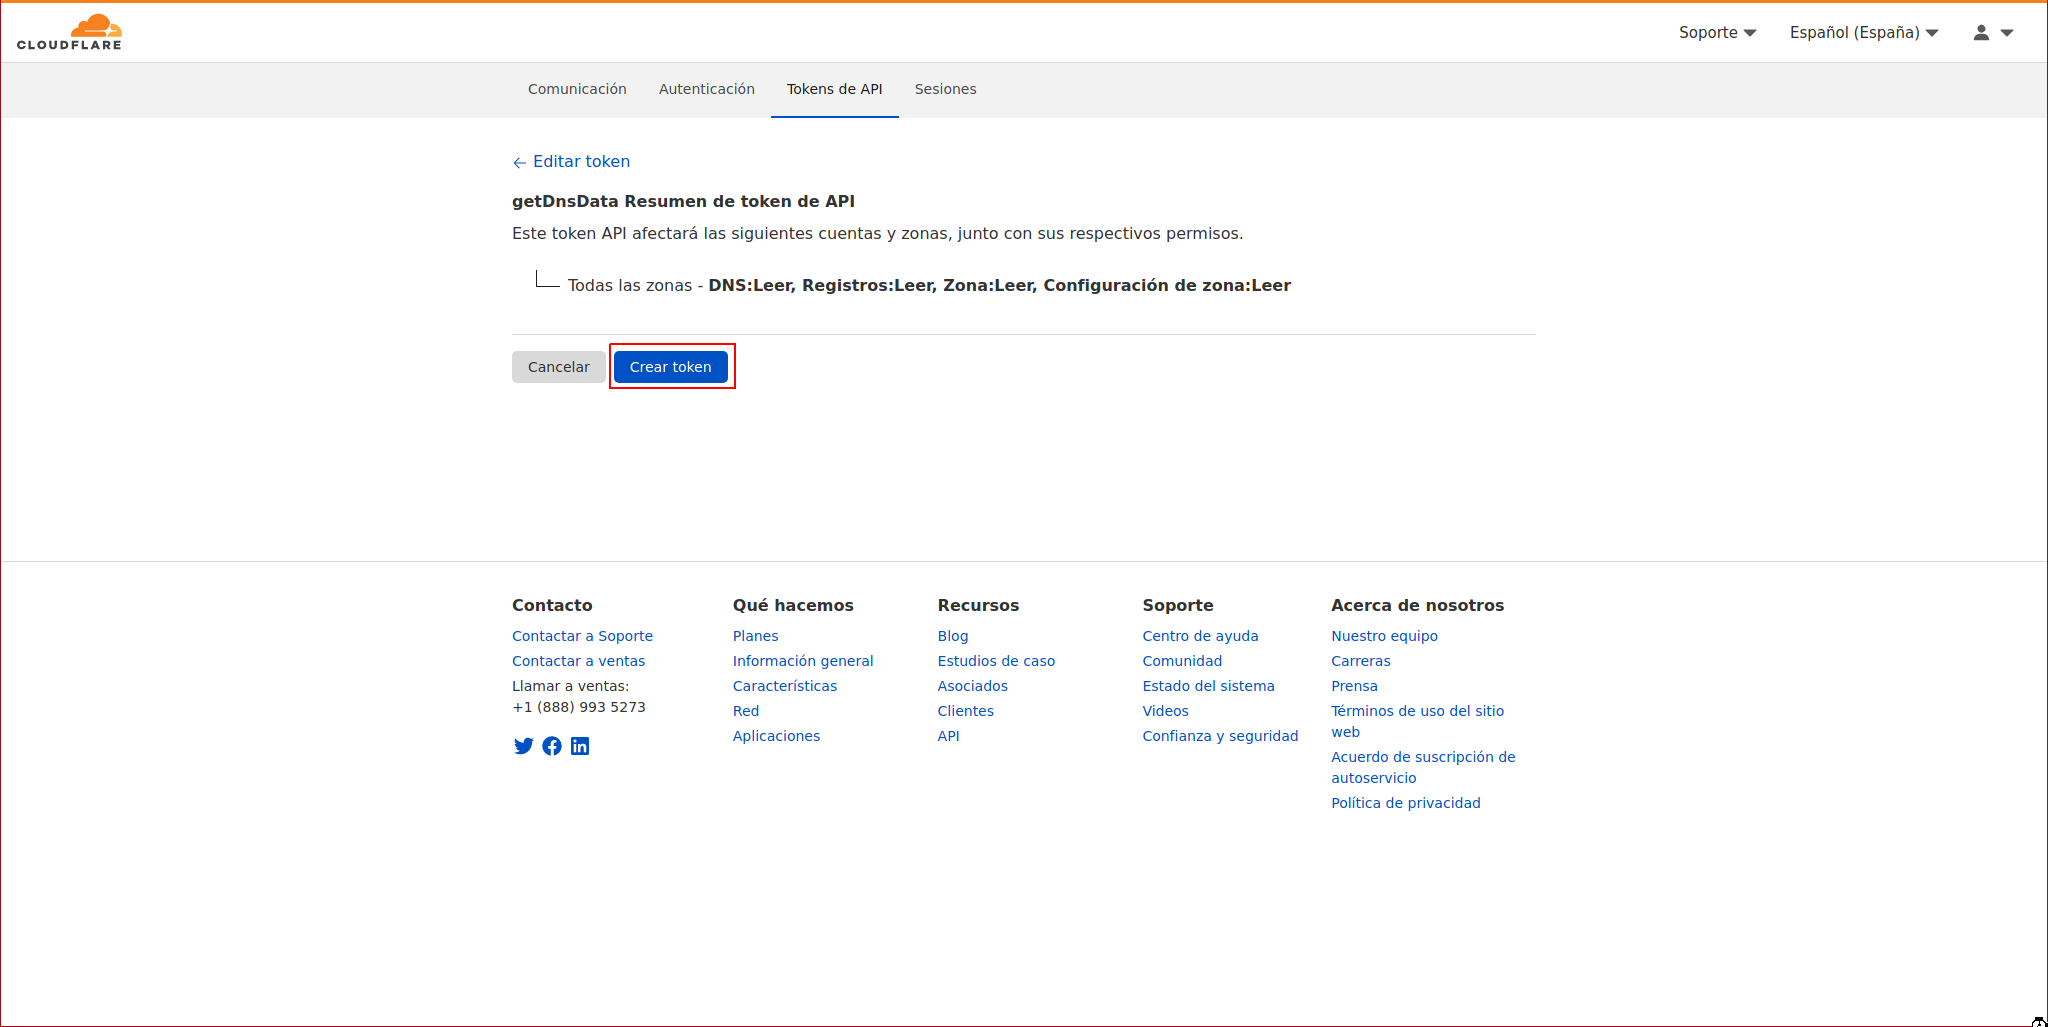Open Contactar a Soporte link

click(x=582, y=636)
